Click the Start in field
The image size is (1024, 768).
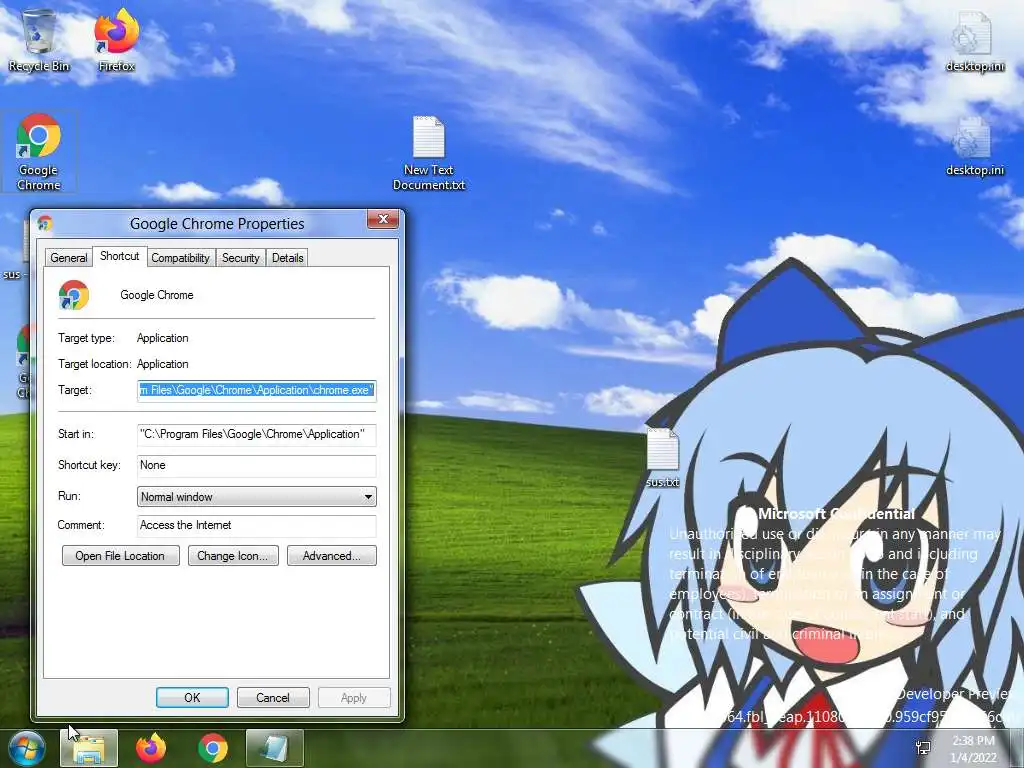coord(257,434)
